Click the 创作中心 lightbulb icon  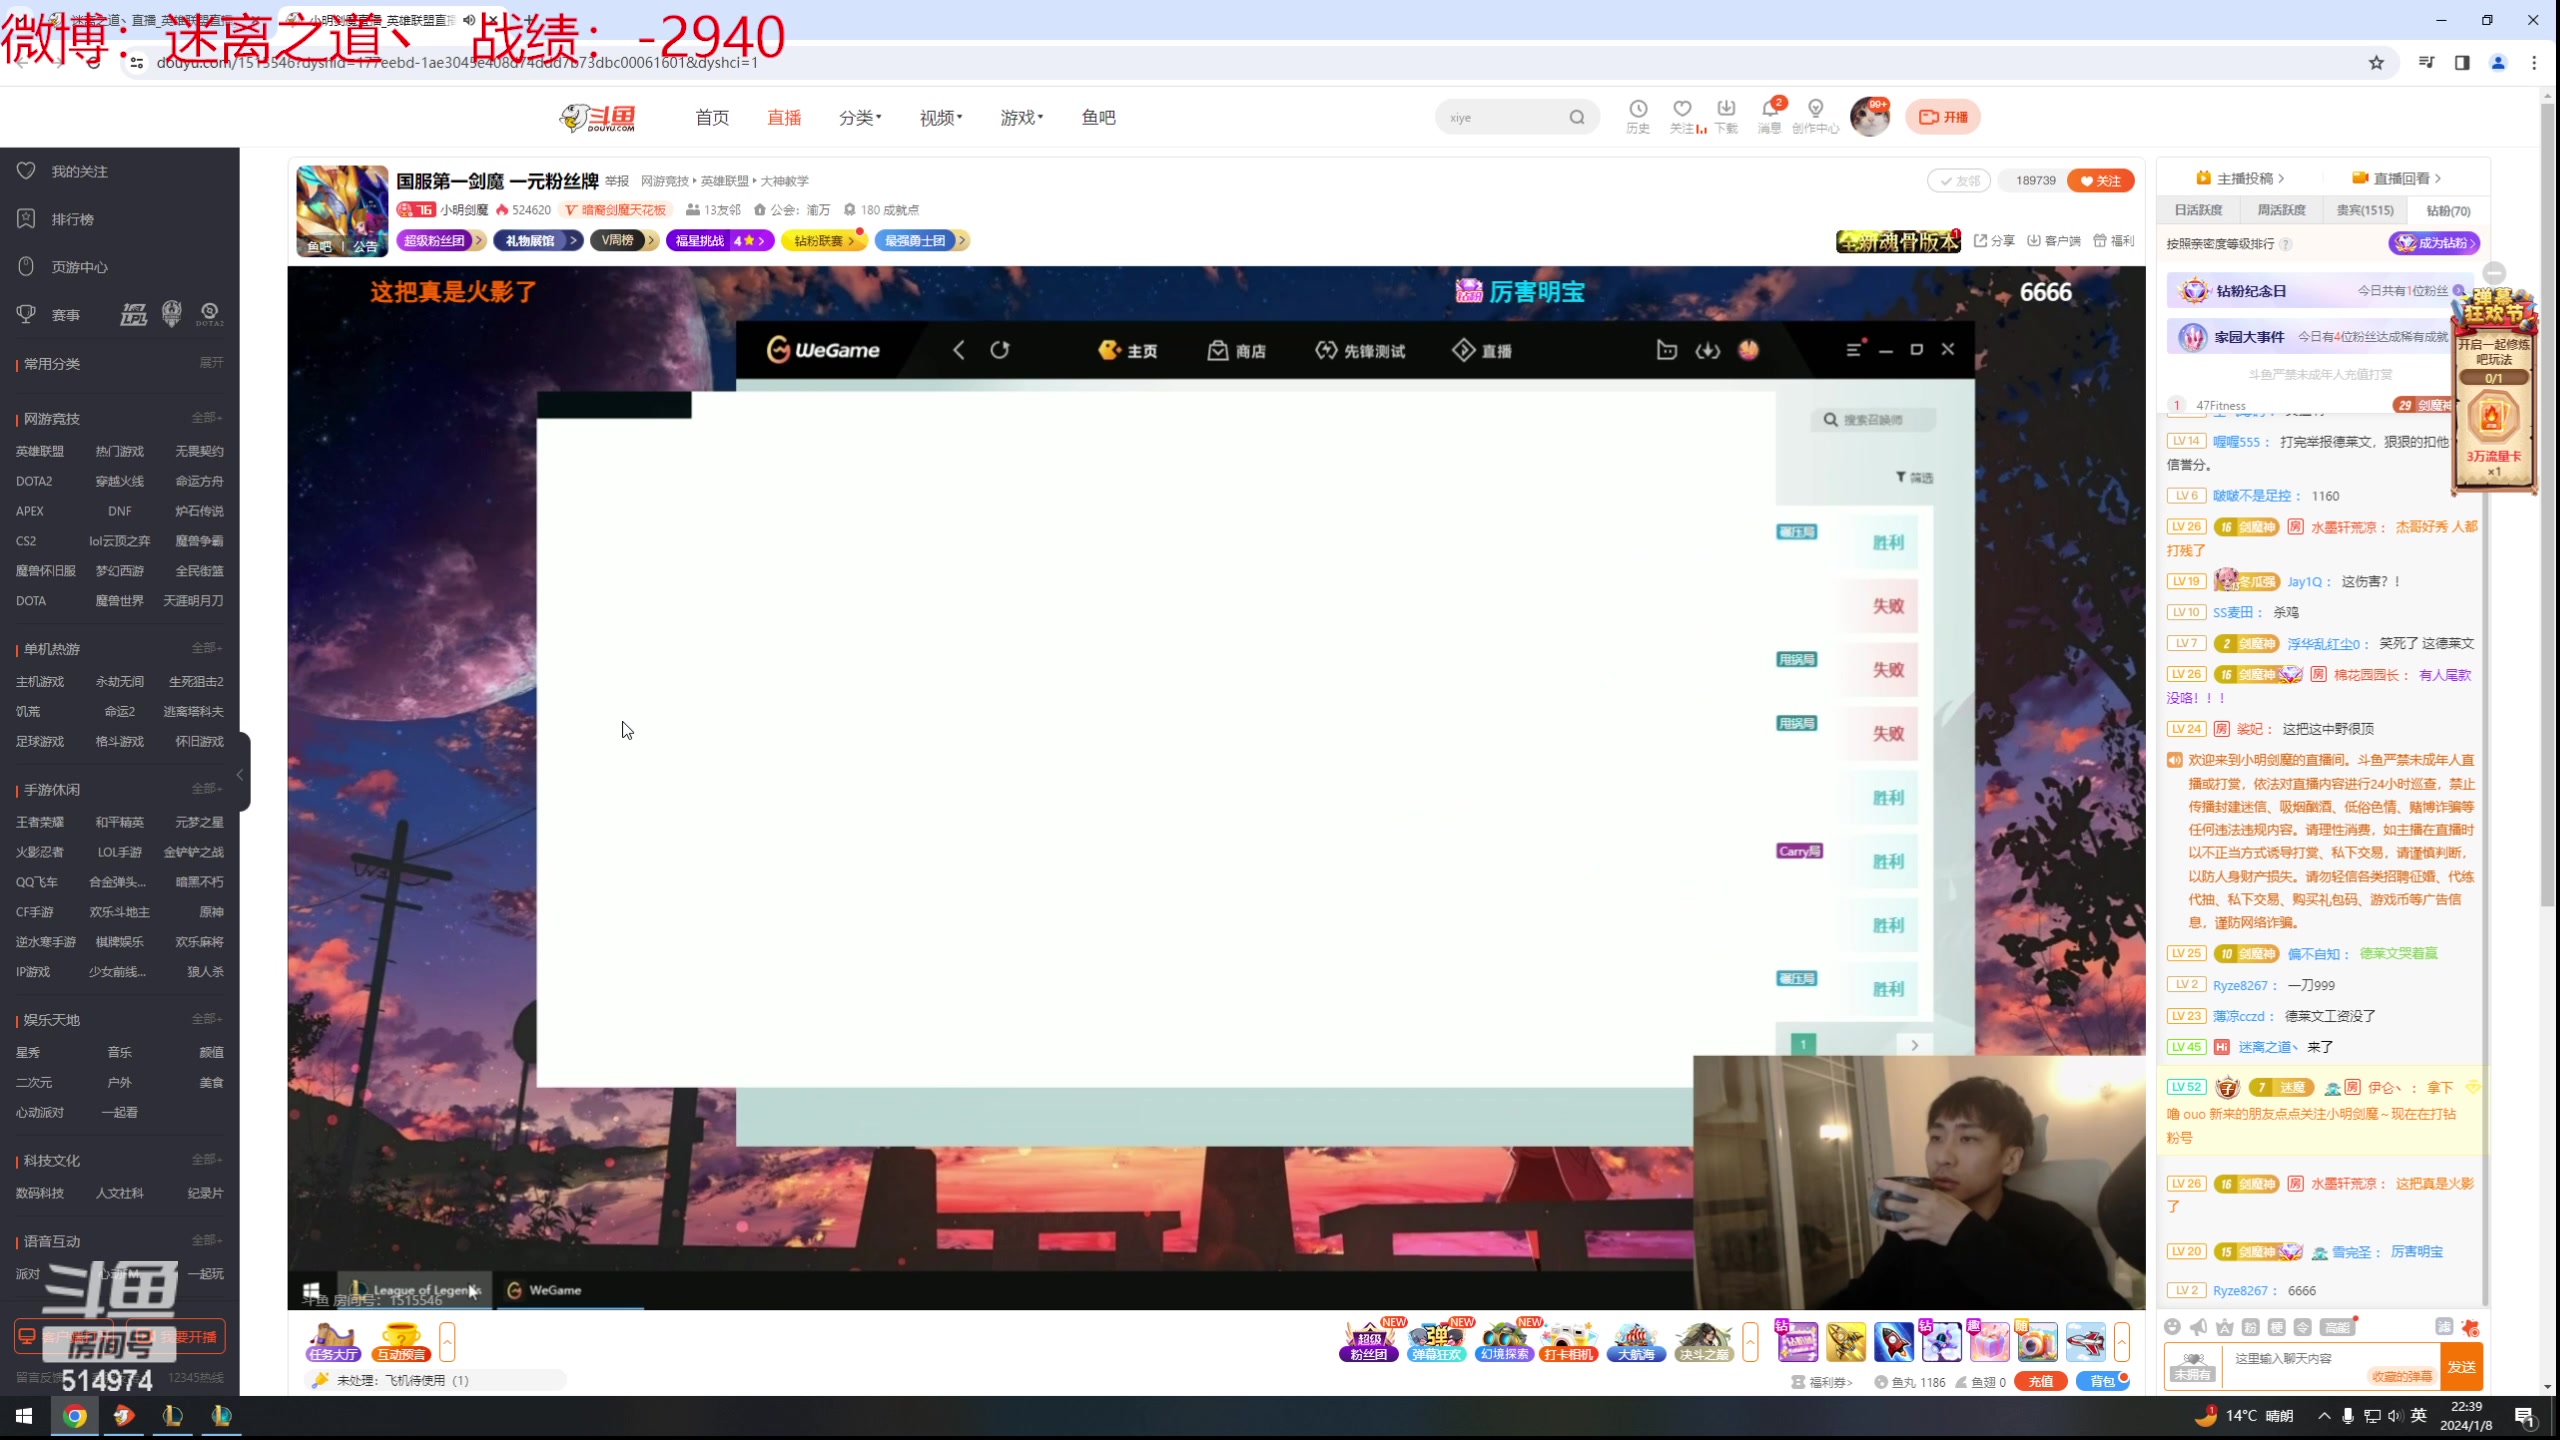click(x=1815, y=109)
